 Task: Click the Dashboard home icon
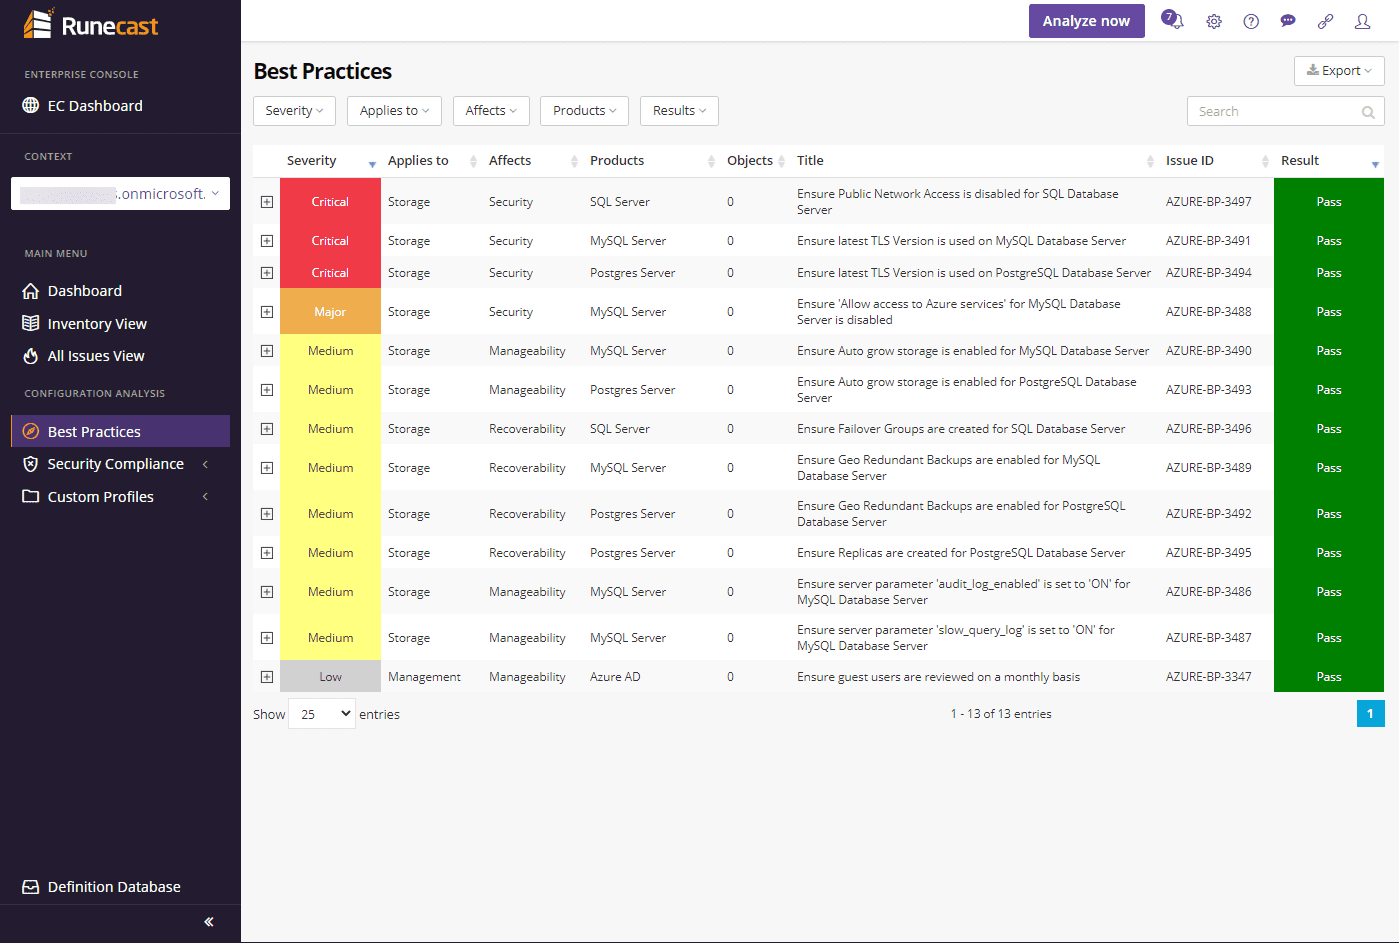31,291
